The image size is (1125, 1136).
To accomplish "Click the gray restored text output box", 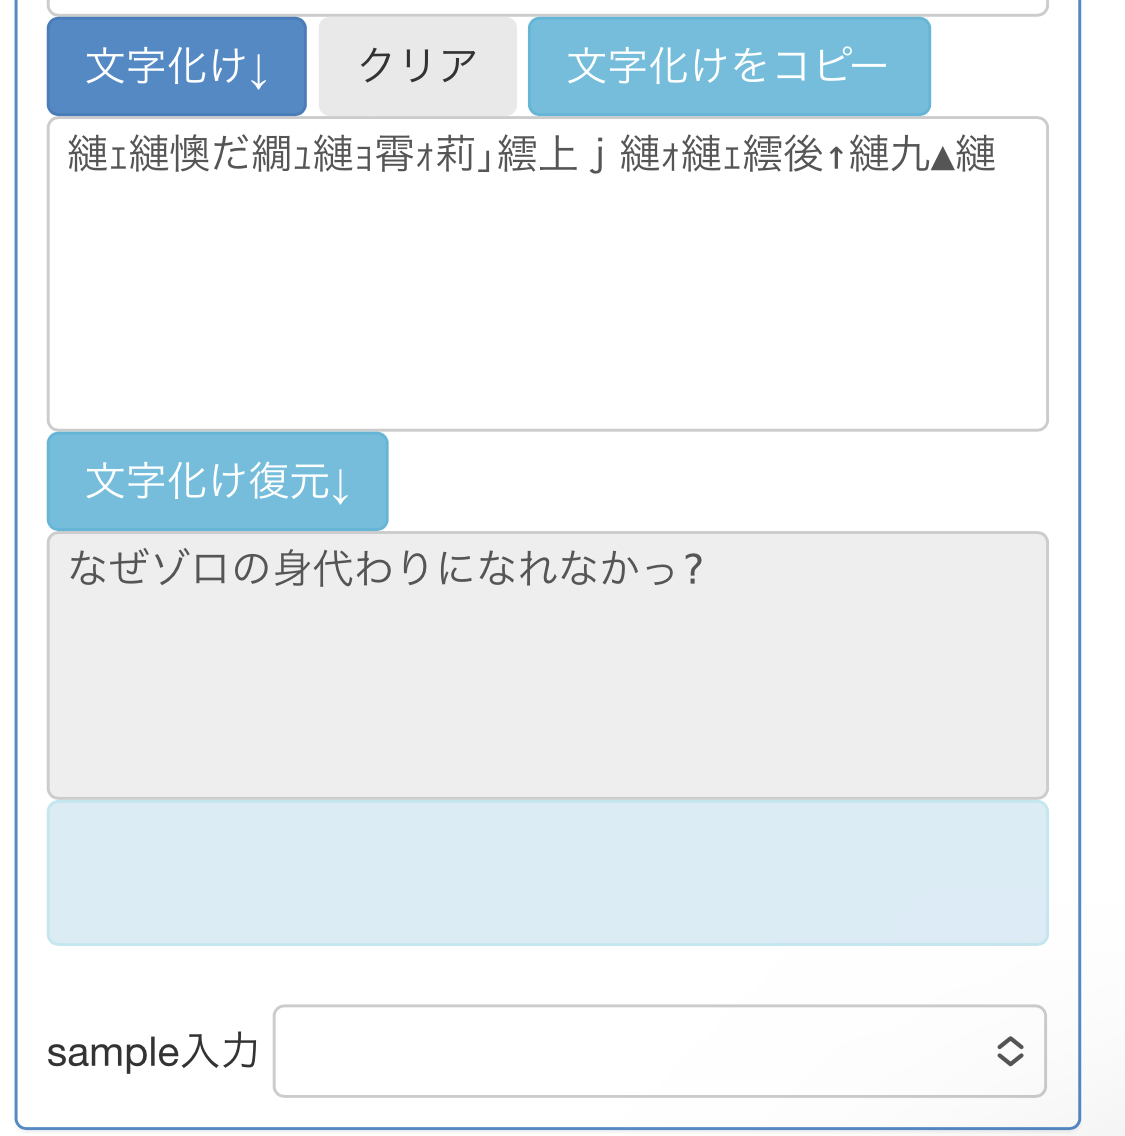I will tap(547, 690).
